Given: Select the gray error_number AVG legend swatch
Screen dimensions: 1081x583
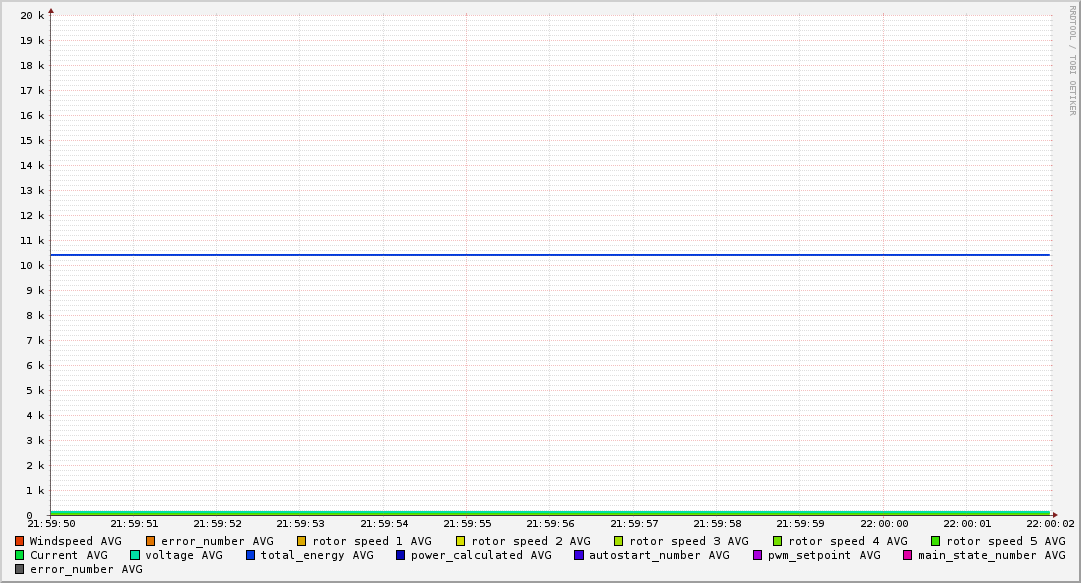Looking at the screenshot, I should (x=20, y=569).
